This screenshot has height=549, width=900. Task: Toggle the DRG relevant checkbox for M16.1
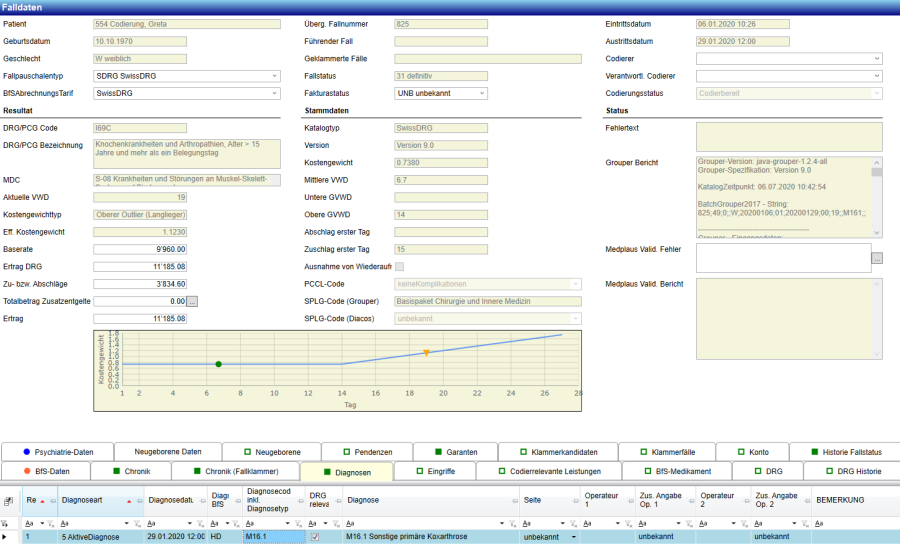pos(316,537)
